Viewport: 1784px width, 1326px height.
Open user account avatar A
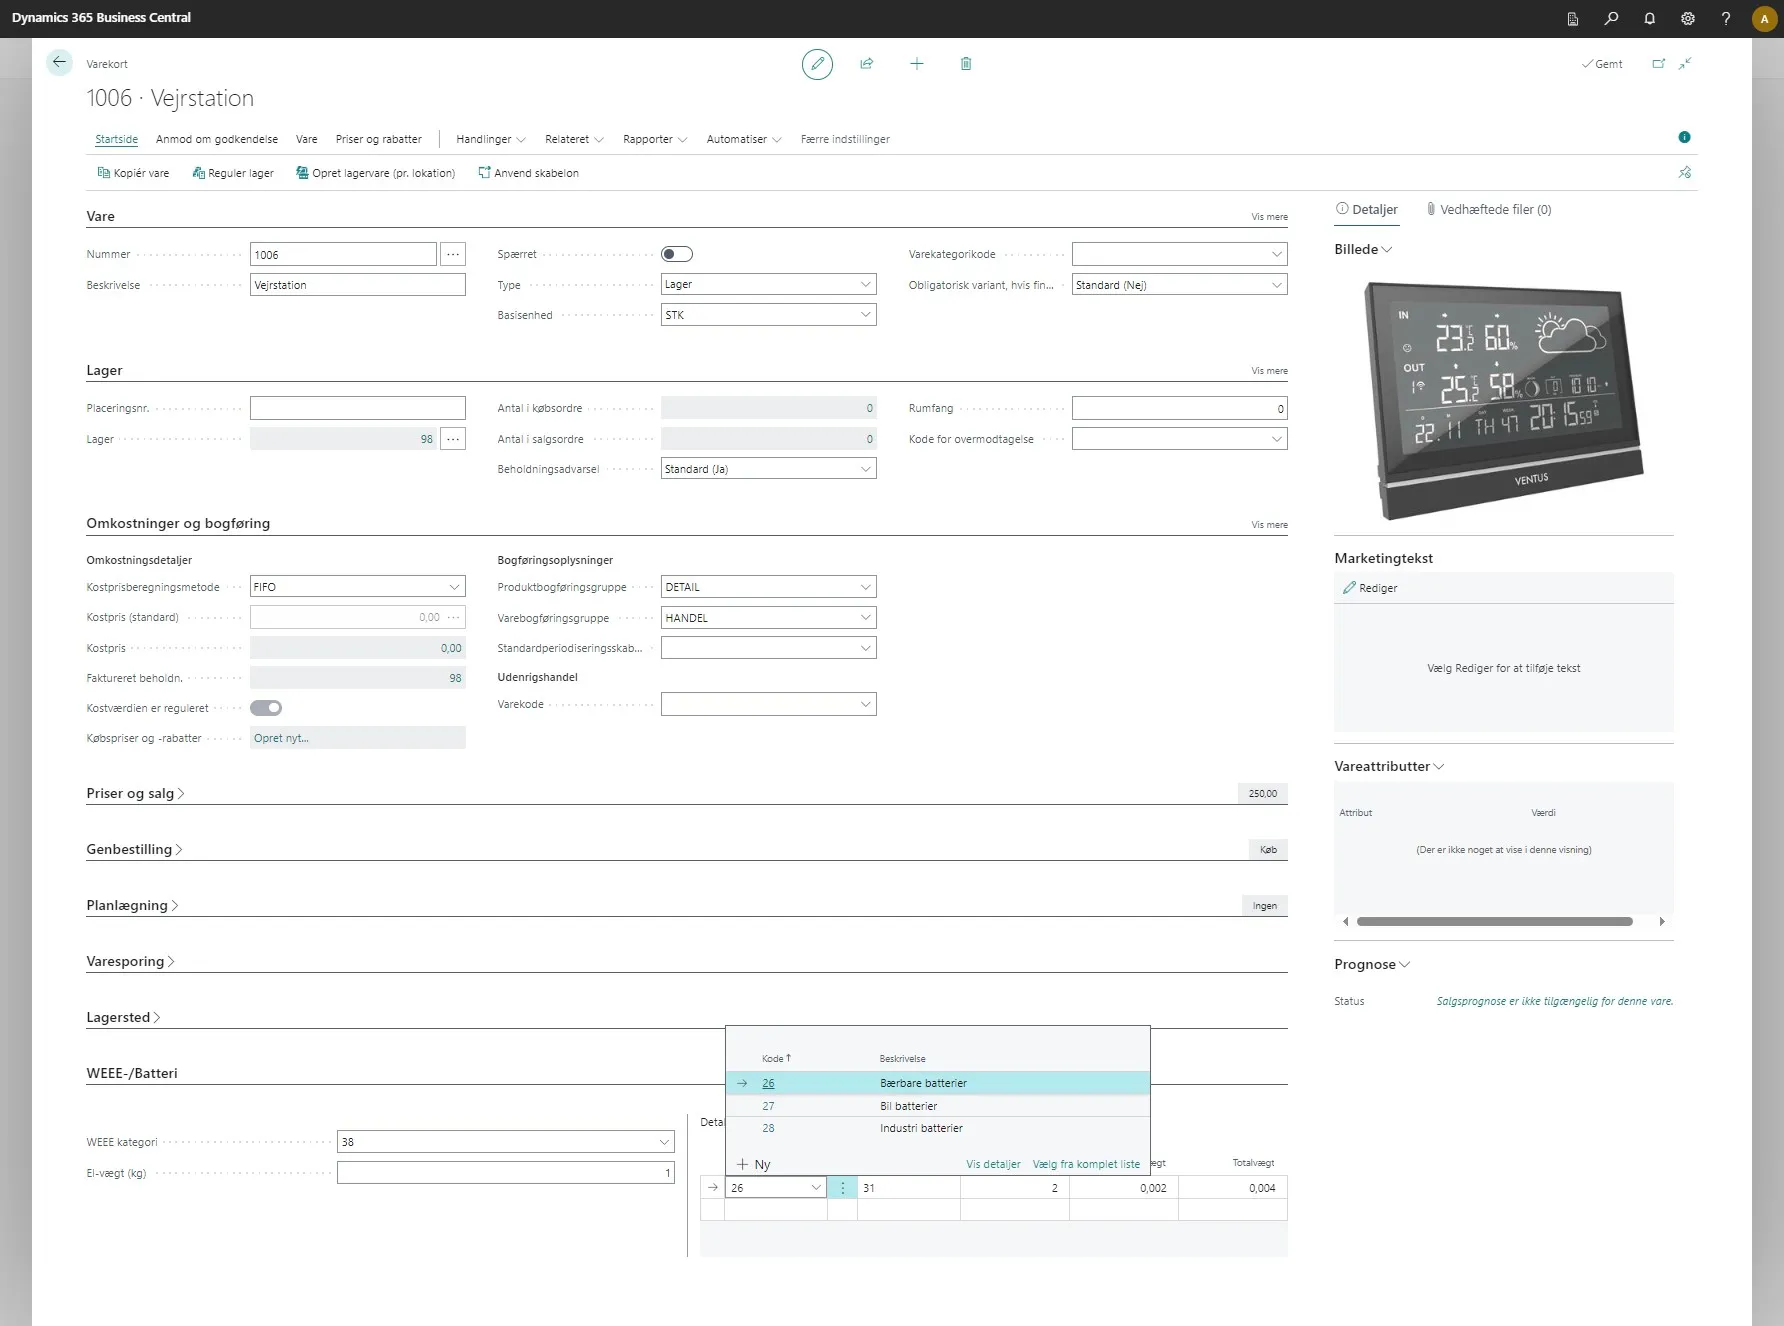click(x=1764, y=19)
